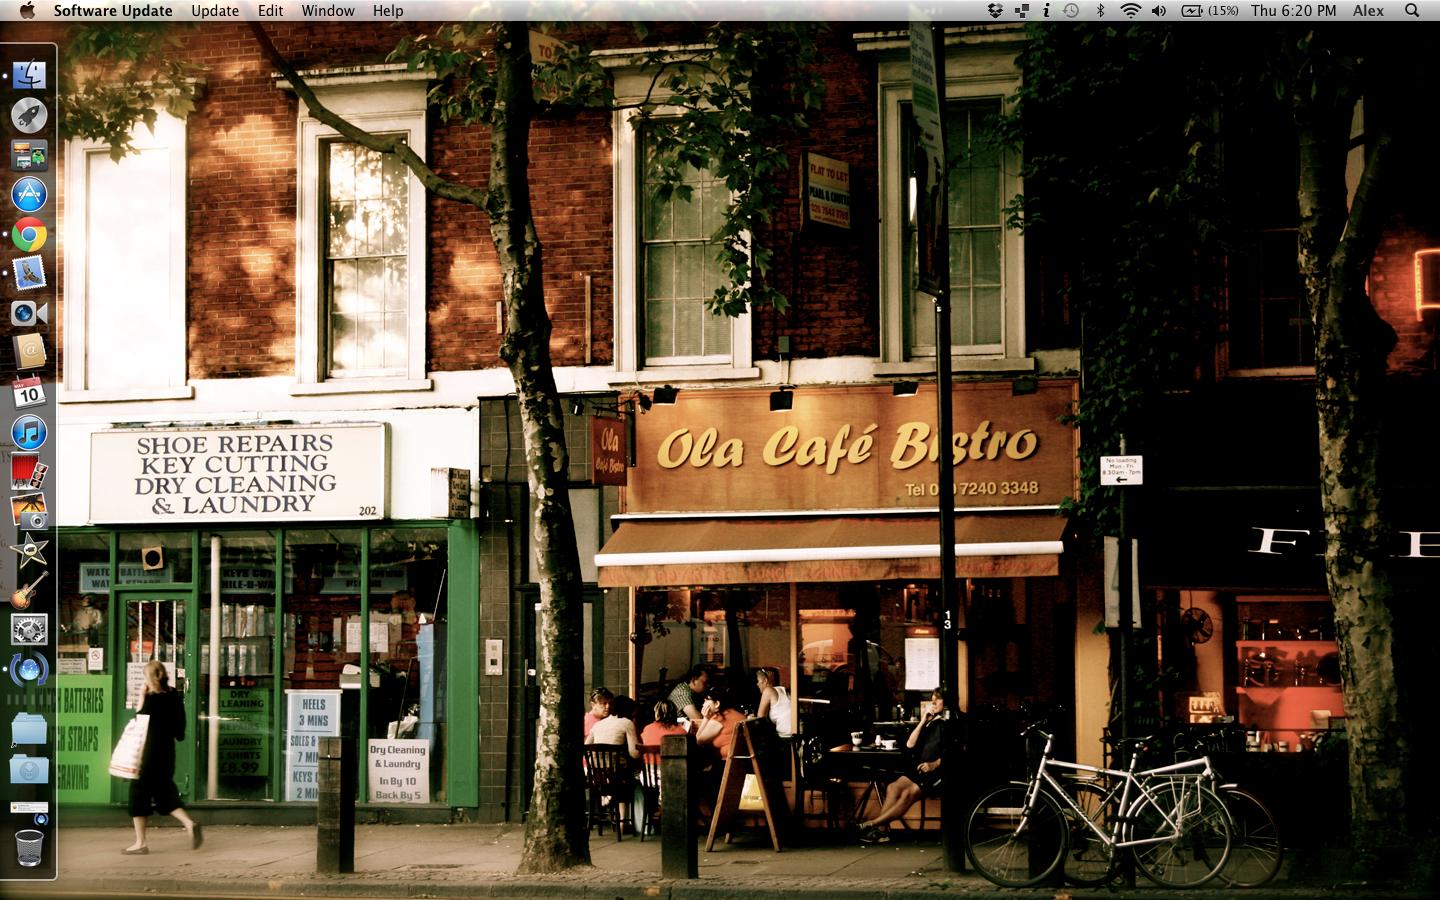The width and height of the screenshot is (1440, 900).
Task: Click the menu bar icon beside Dropbox
Action: point(1022,11)
